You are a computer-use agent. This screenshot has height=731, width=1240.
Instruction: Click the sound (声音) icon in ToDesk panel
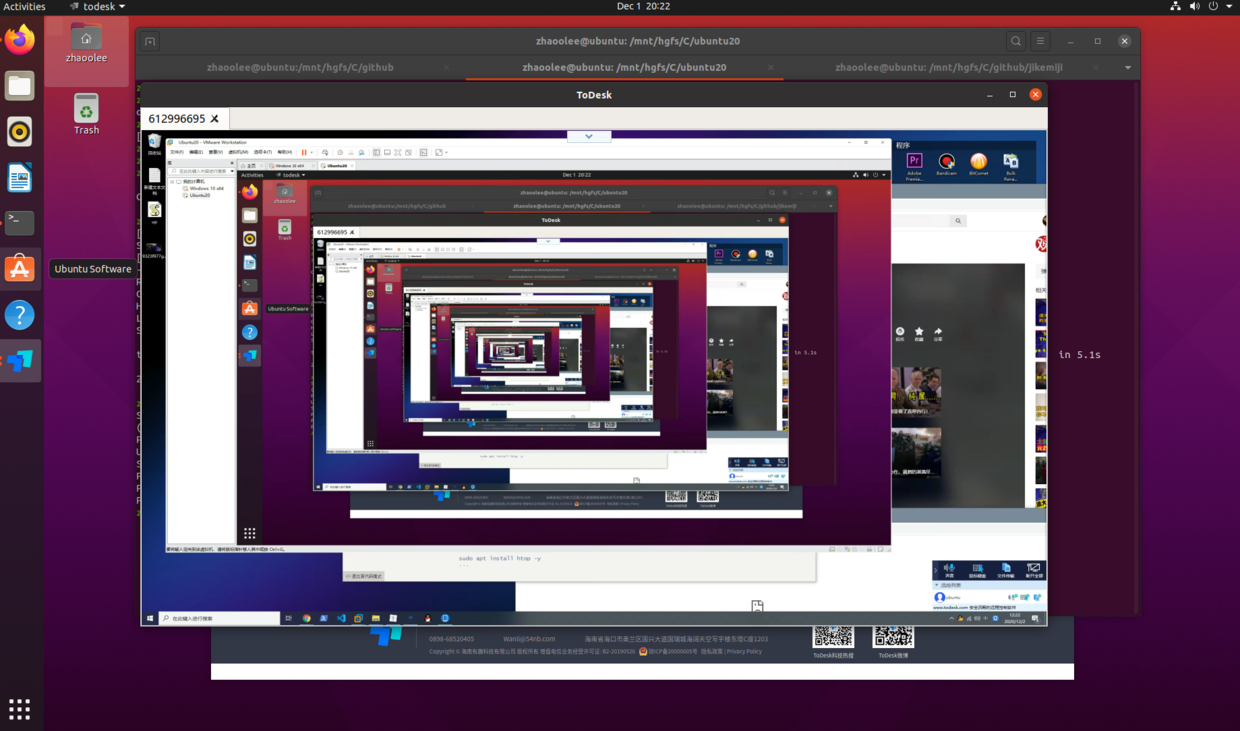pos(948,567)
